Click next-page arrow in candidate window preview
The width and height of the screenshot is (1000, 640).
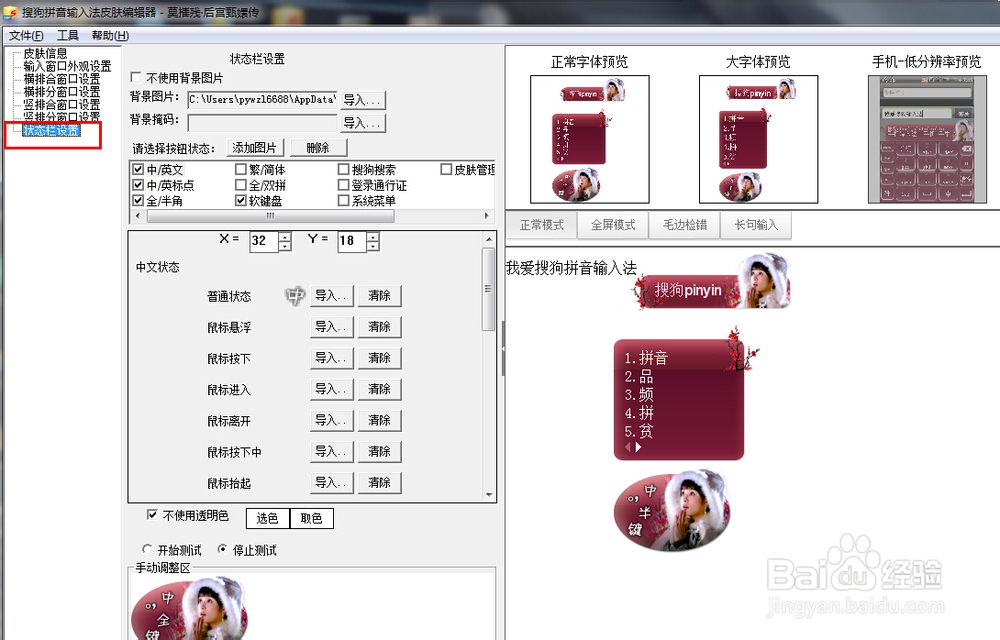[638, 447]
